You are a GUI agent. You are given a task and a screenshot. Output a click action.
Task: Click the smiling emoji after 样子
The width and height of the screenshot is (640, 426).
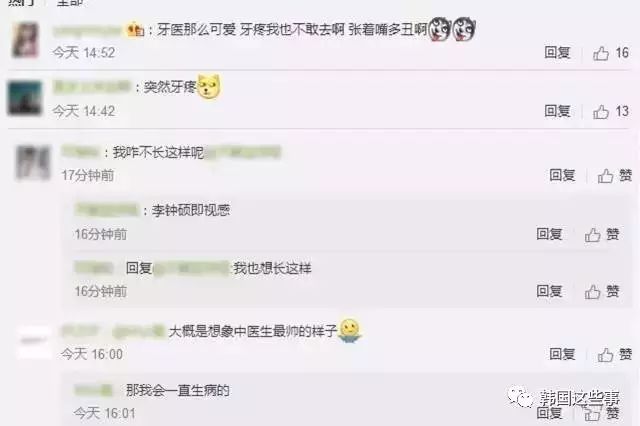(x=350, y=331)
